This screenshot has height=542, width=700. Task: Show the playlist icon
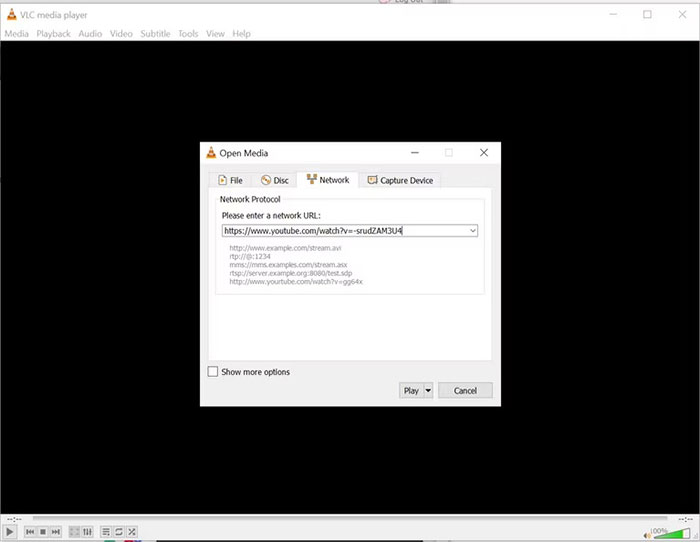tap(106, 531)
